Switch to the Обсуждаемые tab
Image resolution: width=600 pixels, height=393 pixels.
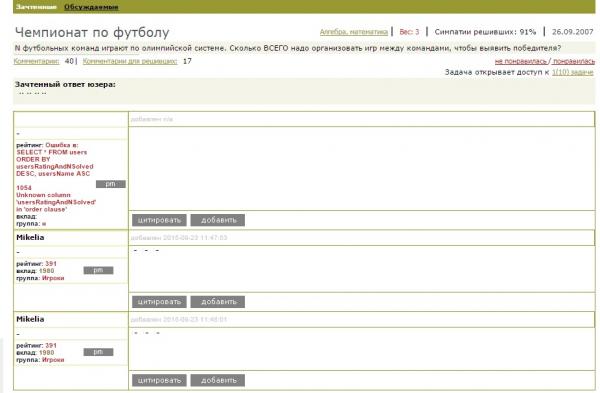[91, 7]
